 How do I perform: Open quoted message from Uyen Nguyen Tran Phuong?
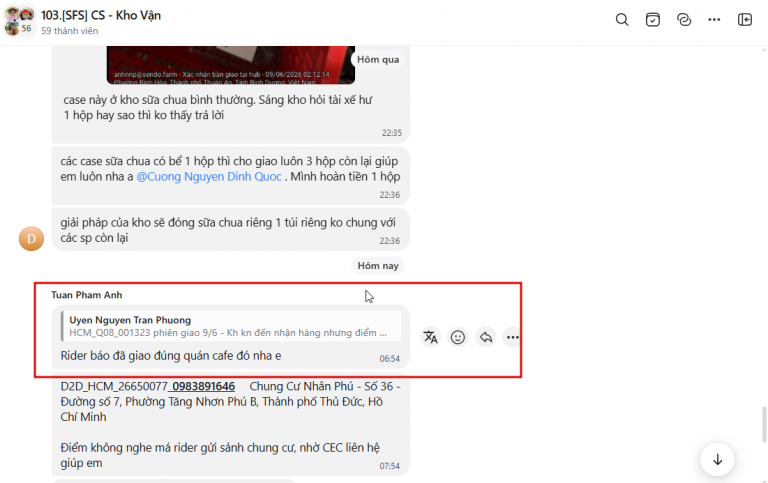click(231, 326)
